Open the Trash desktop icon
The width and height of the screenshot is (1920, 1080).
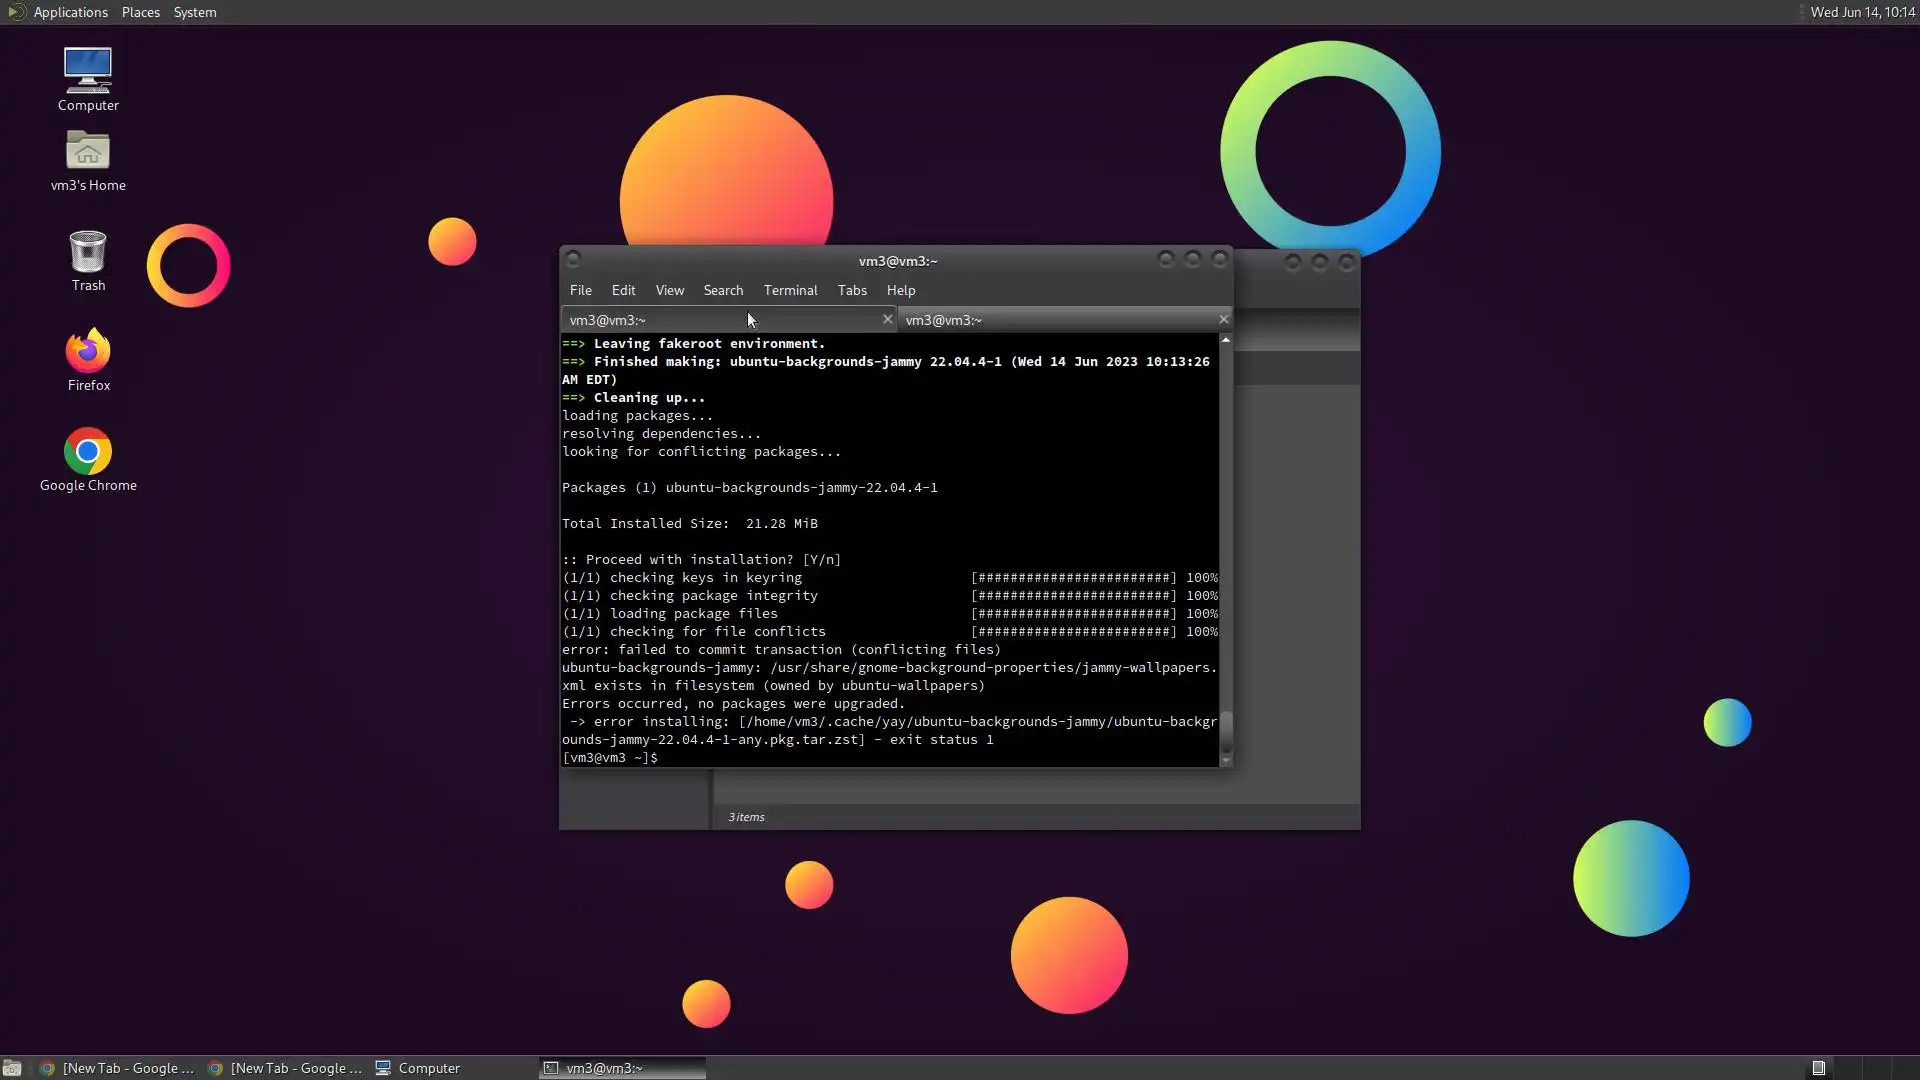click(x=88, y=260)
